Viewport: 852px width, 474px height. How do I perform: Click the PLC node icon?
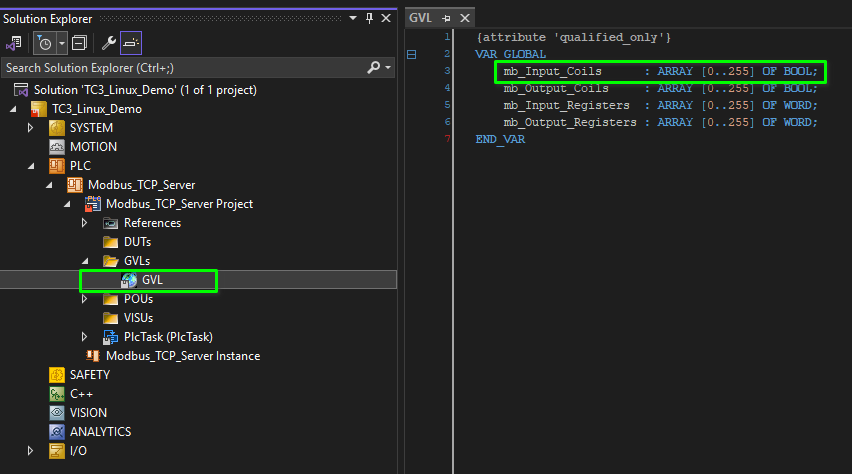(x=57, y=166)
